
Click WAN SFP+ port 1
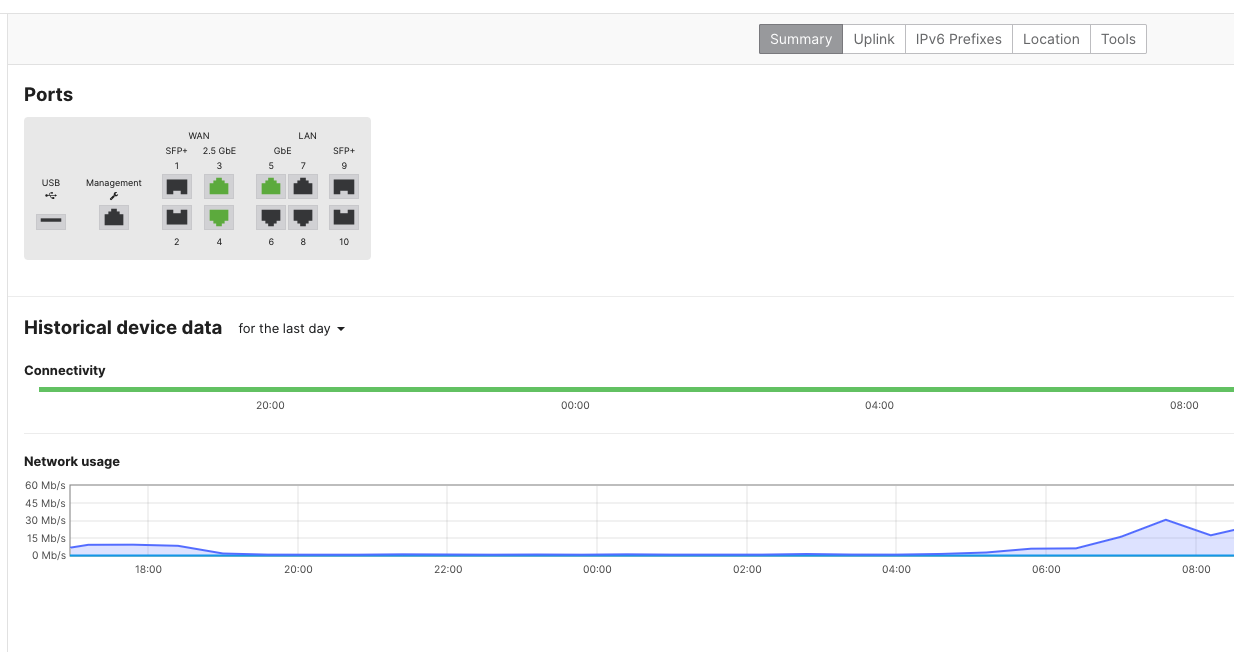click(x=177, y=186)
